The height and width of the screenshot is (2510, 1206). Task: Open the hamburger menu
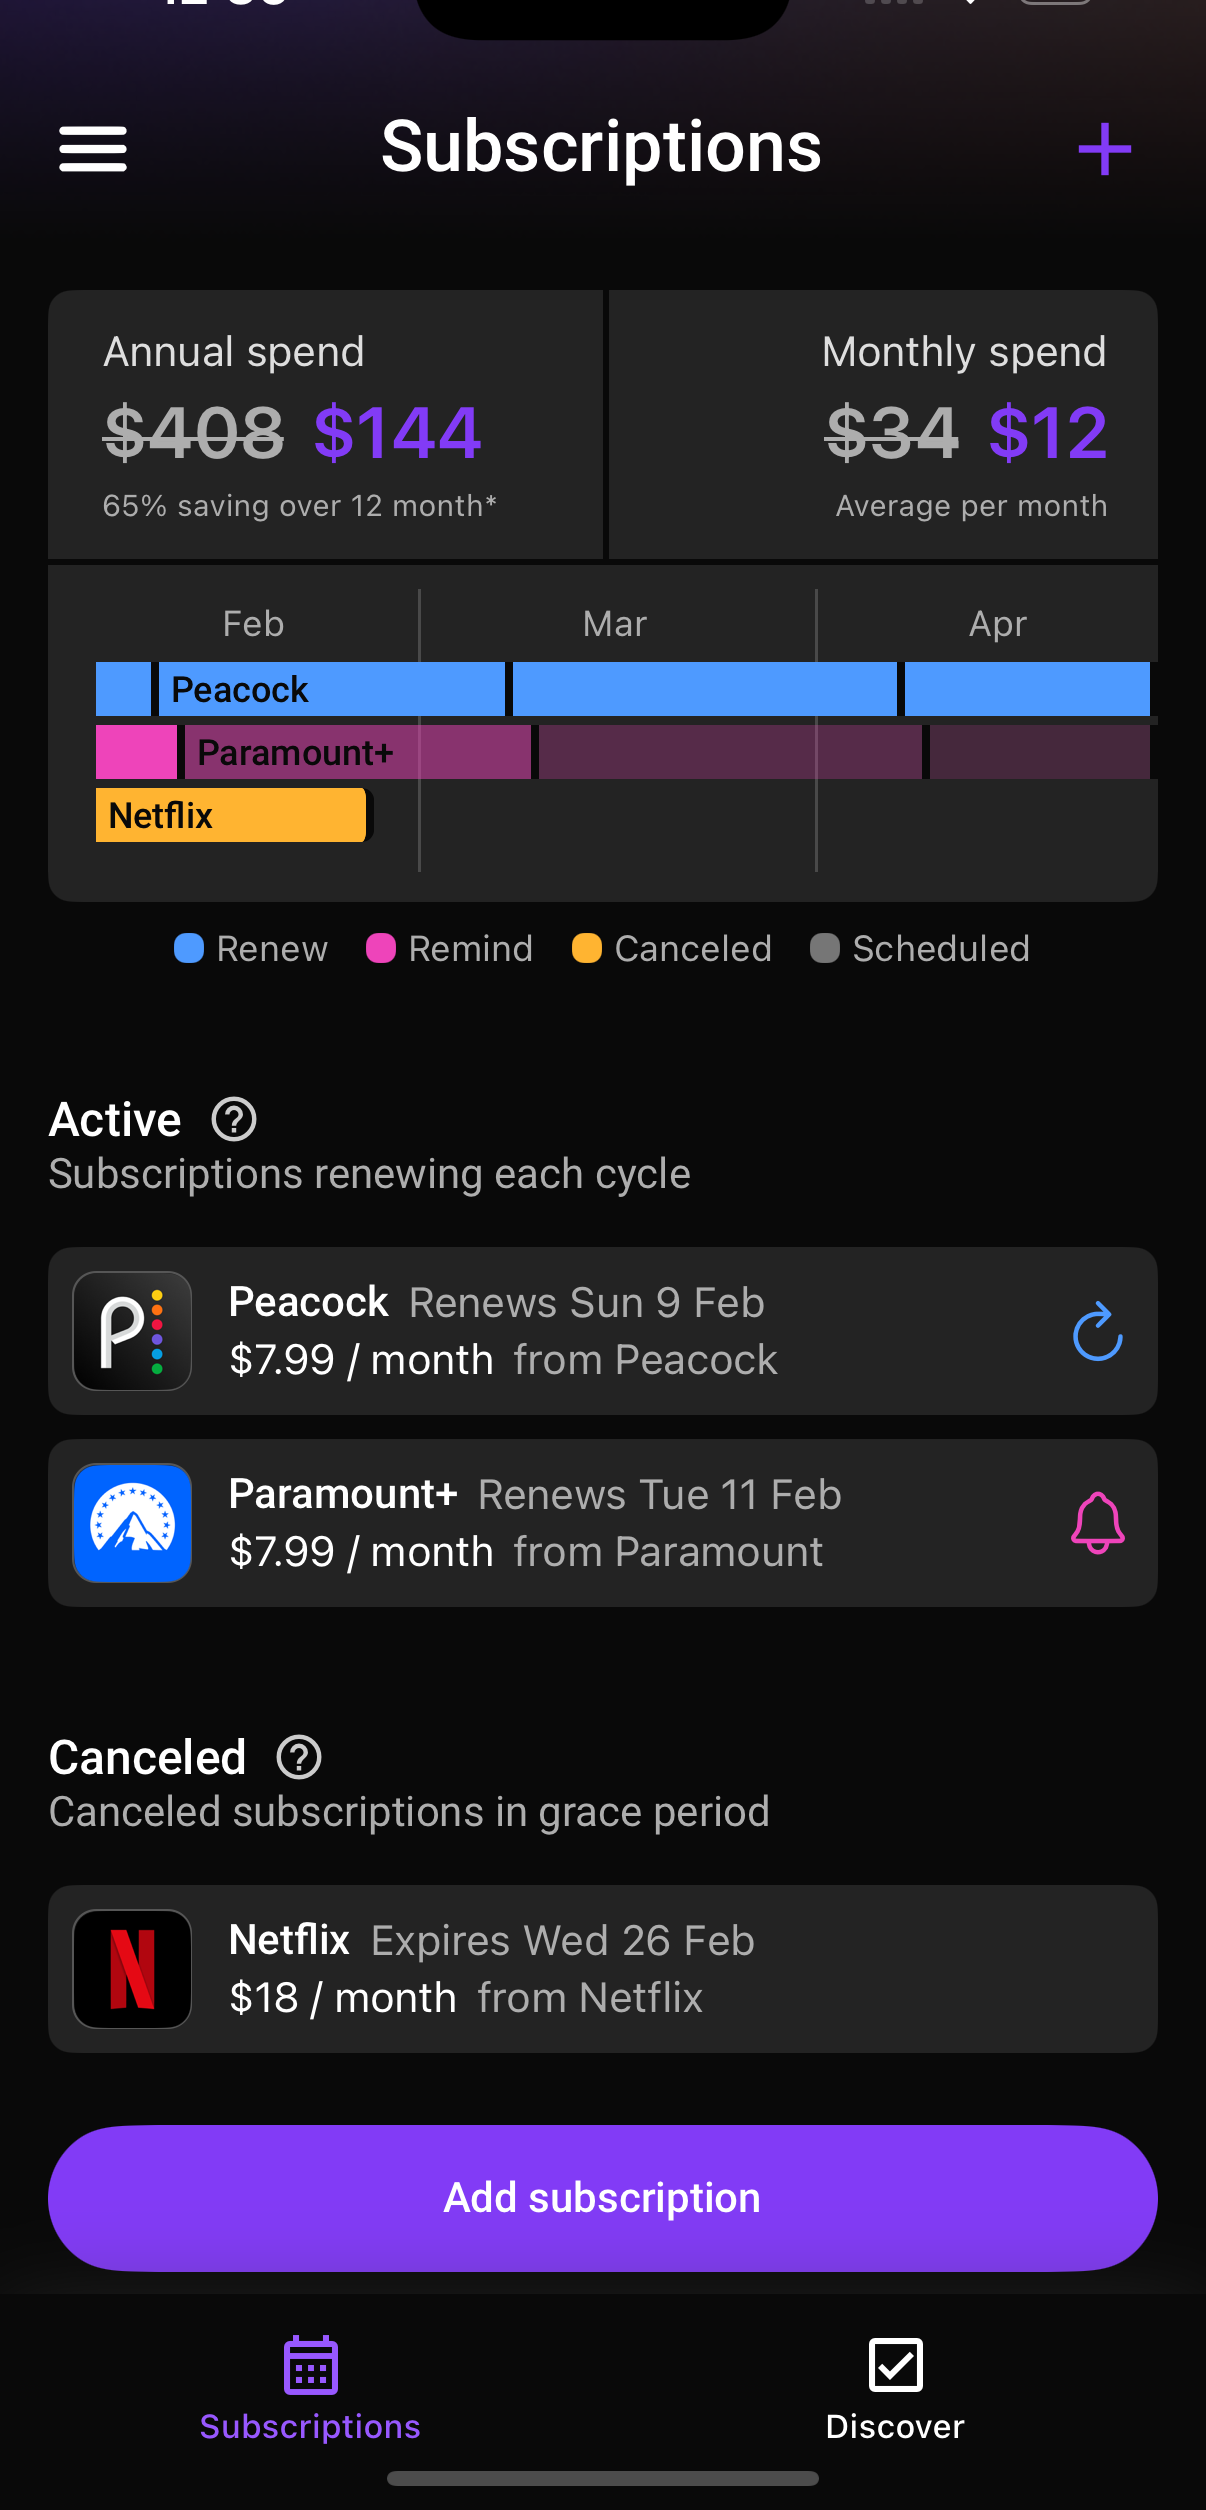[93, 149]
